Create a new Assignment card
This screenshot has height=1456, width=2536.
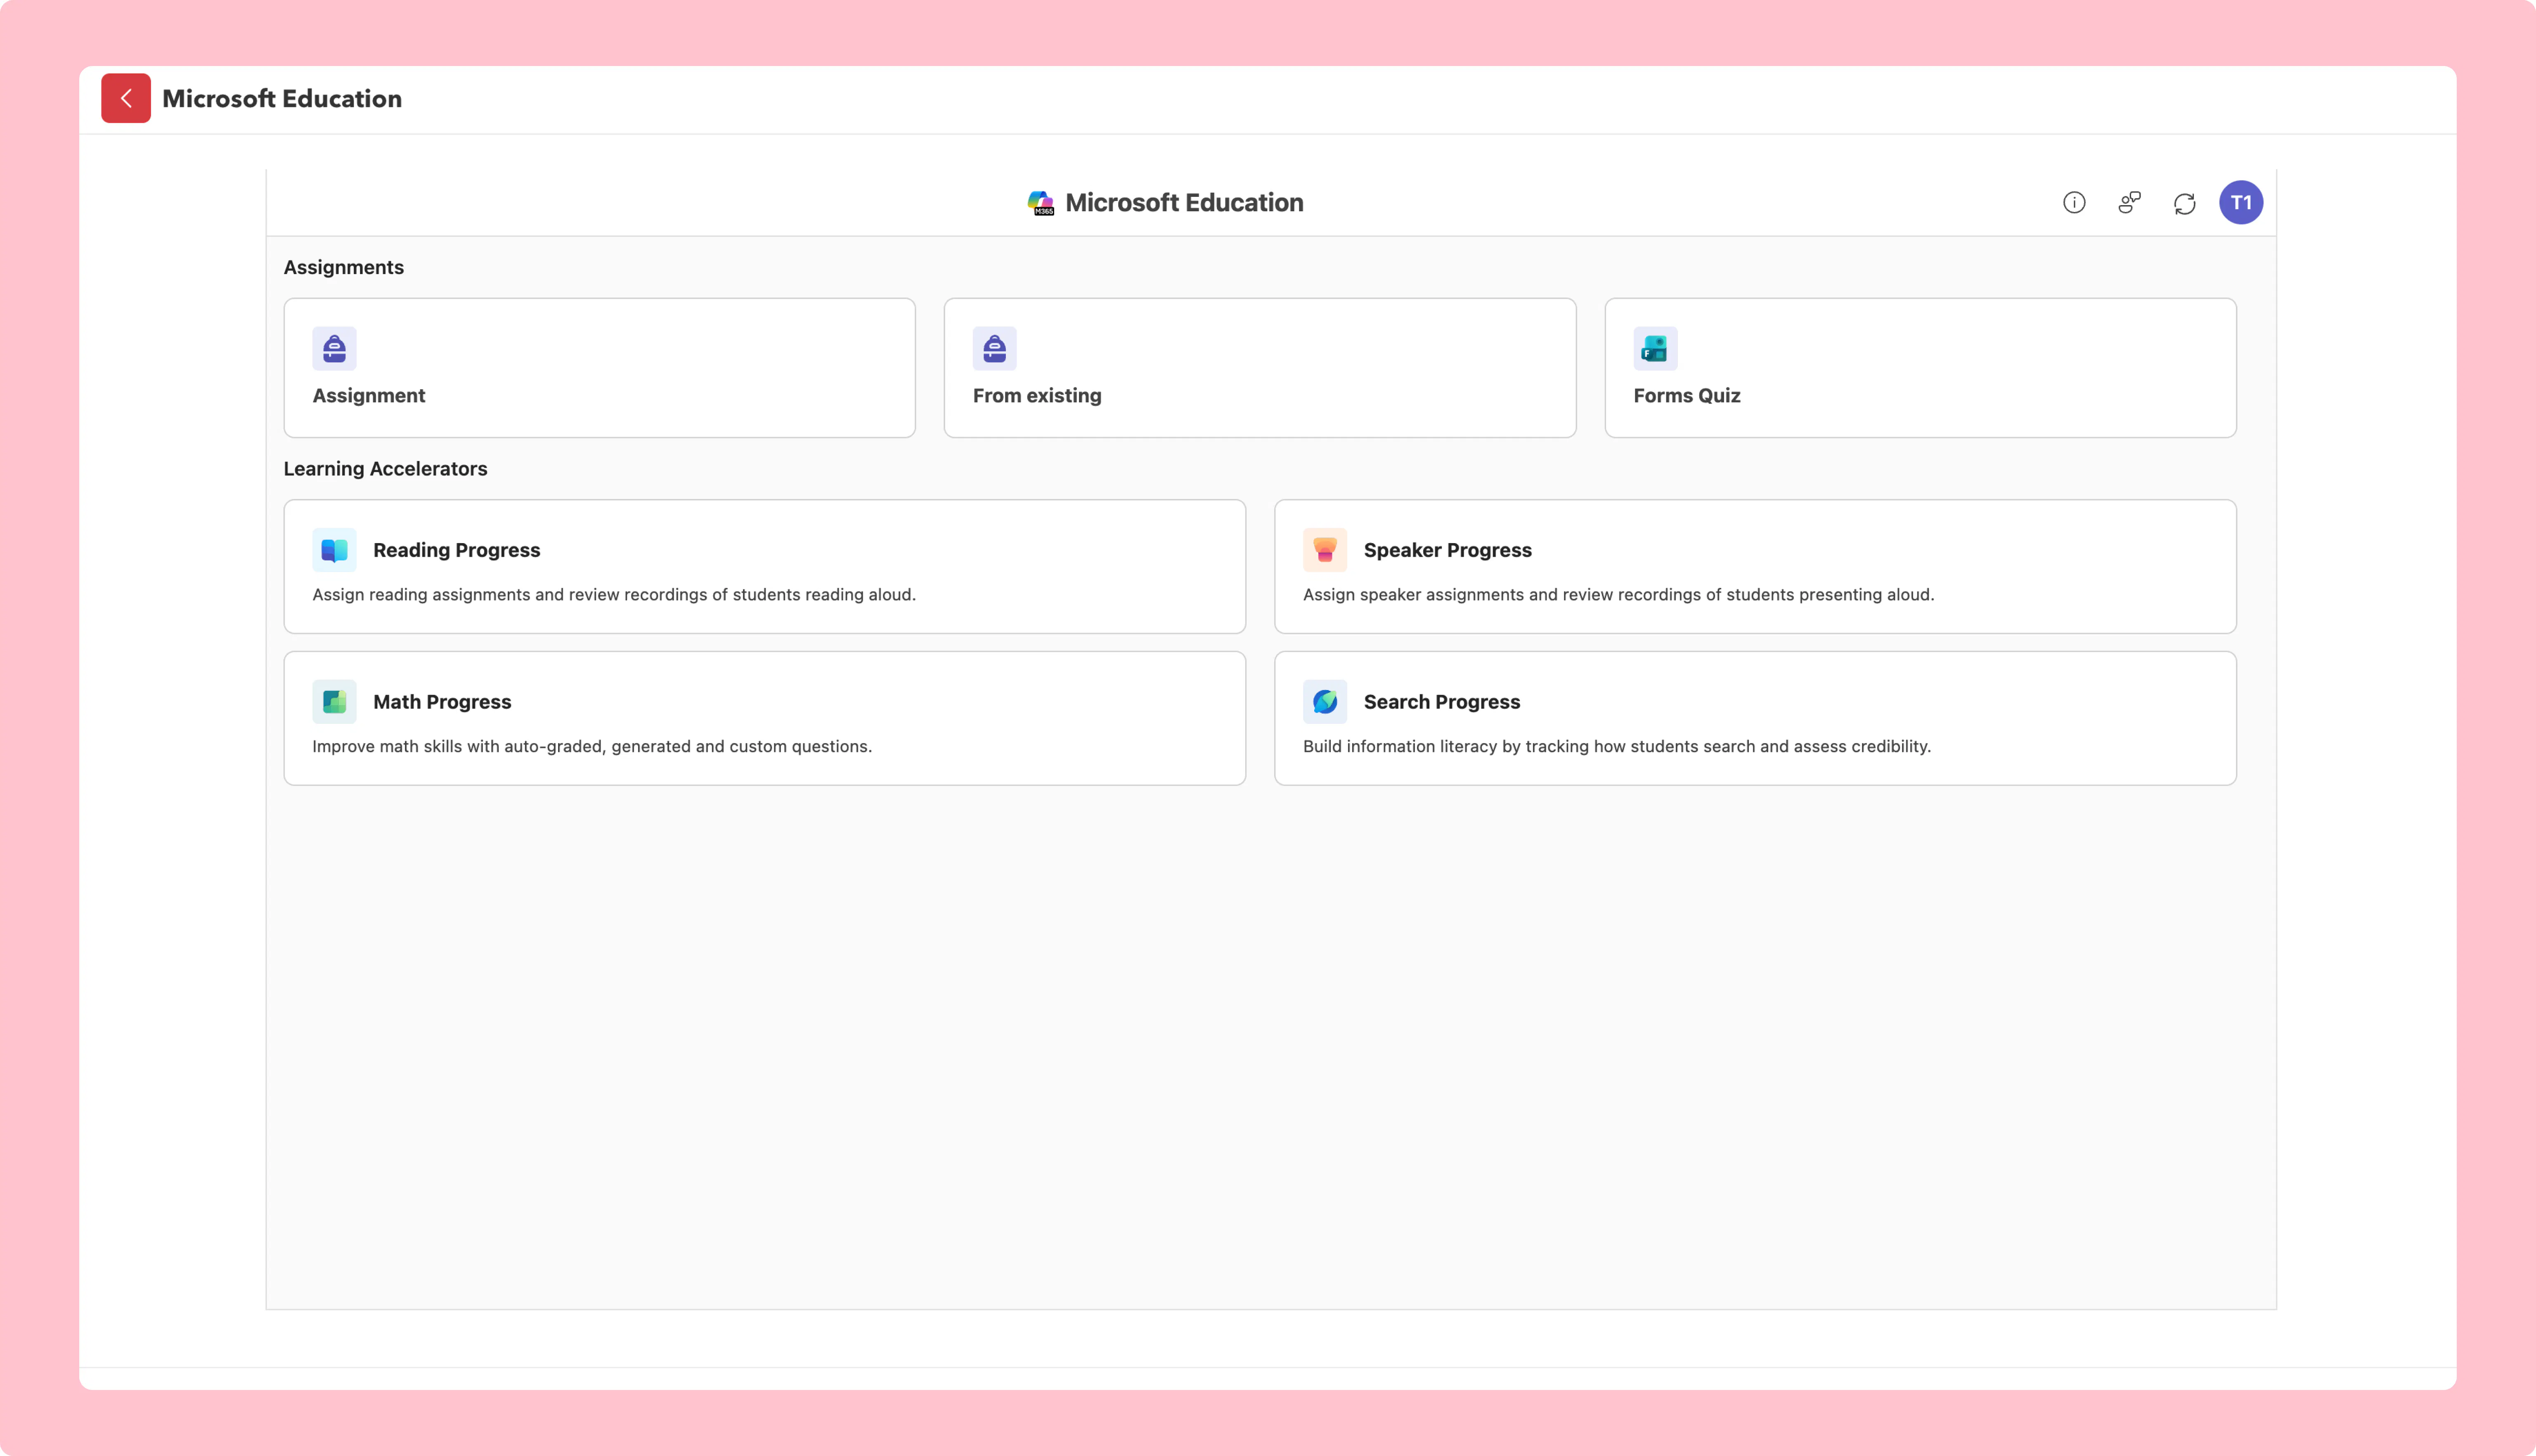(x=599, y=368)
